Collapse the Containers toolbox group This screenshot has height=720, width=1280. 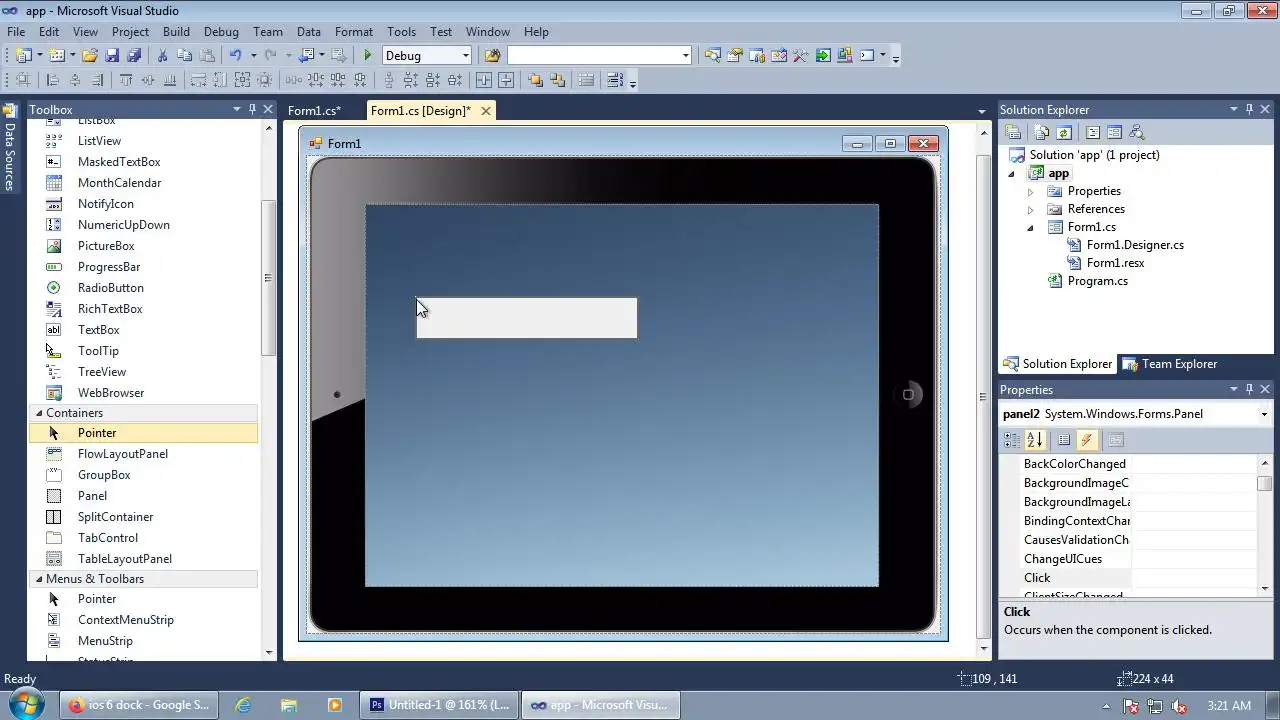(x=40, y=413)
